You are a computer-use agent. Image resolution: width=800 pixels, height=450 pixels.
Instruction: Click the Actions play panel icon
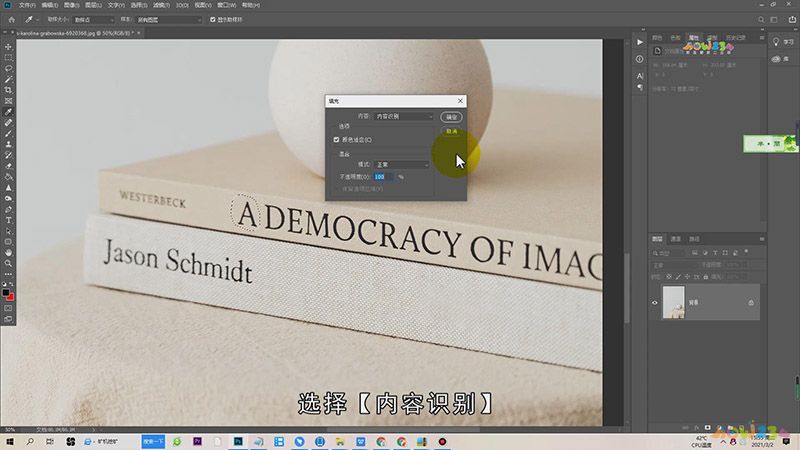640,42
